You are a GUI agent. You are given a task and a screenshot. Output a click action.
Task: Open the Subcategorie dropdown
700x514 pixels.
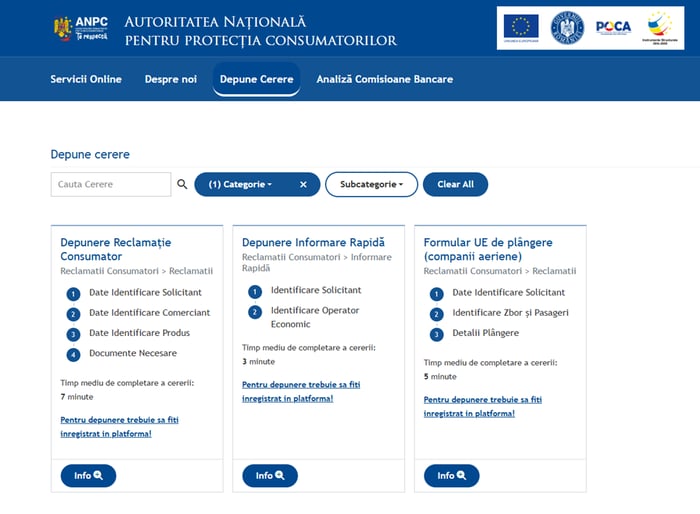[x=371, y=184]
